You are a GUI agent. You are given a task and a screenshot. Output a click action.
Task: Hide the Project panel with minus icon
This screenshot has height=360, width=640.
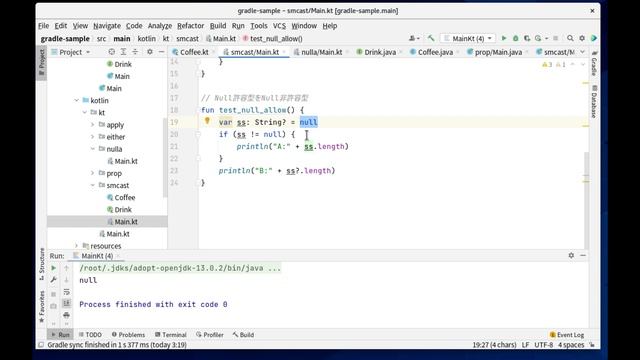161,52
